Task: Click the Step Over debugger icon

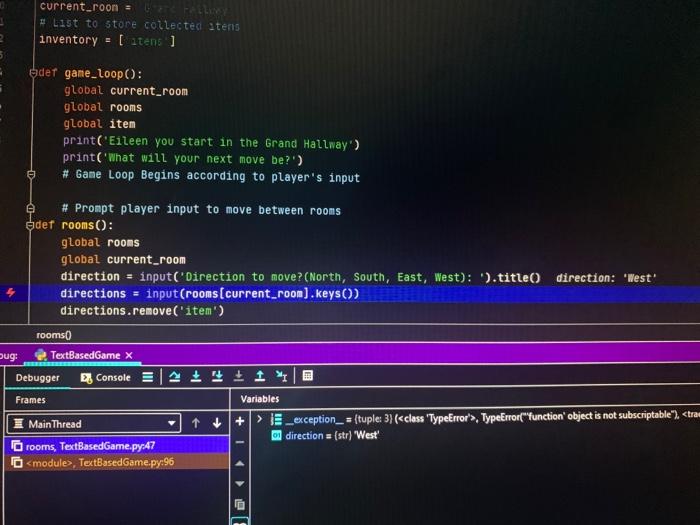Action: (x=175, y=377)
